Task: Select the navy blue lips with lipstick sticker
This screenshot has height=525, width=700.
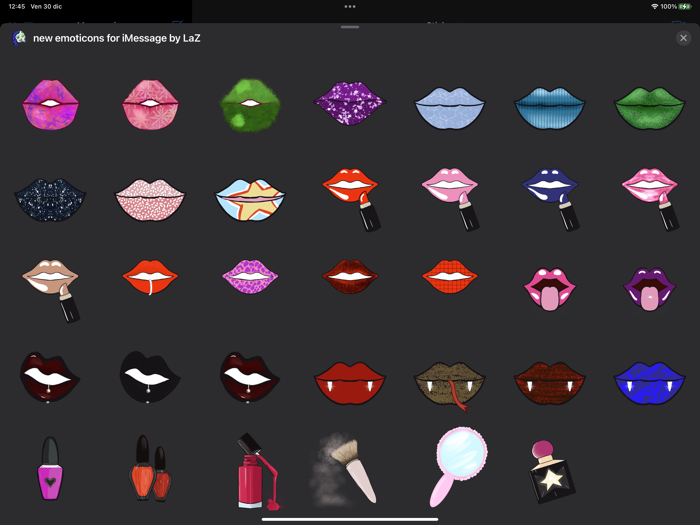Action: 551,200
